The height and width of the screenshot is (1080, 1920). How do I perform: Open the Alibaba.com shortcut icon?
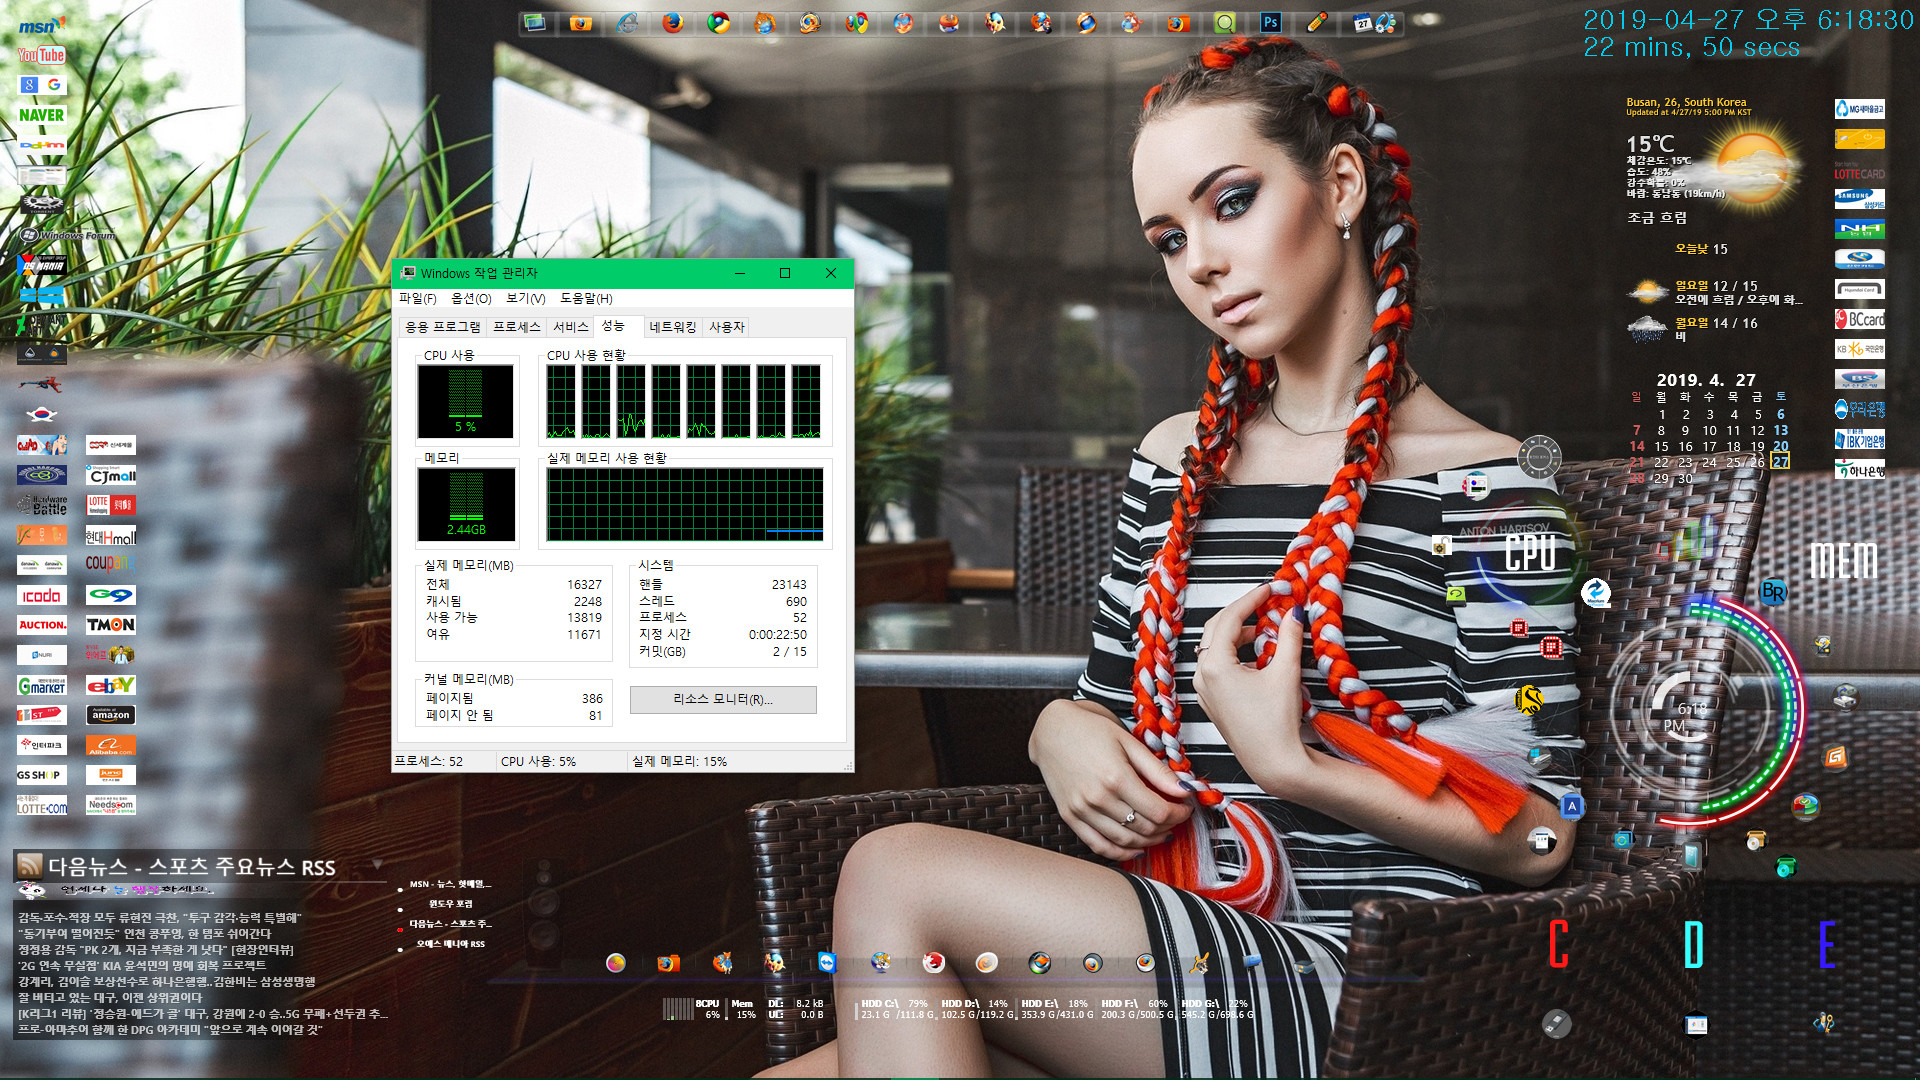click(111, 745)
